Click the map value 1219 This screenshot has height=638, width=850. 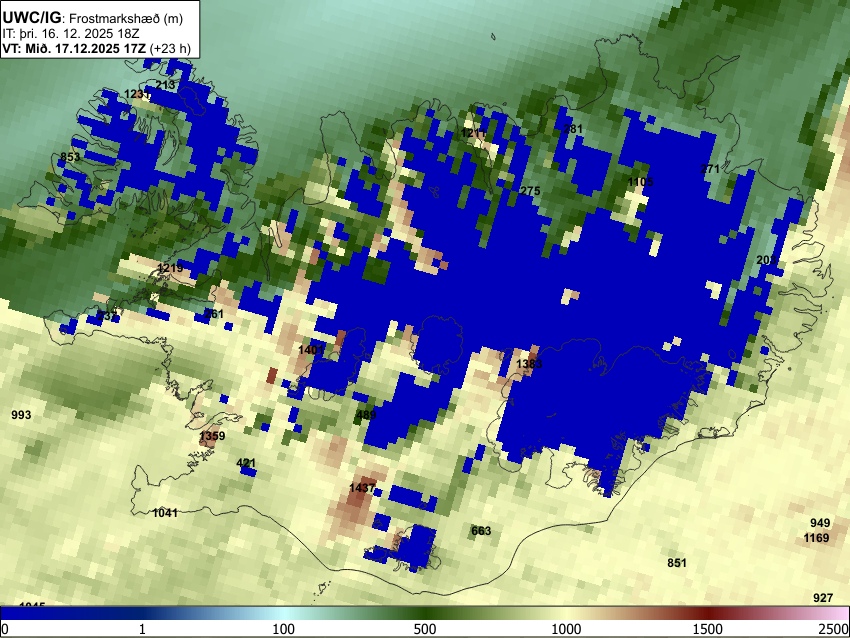tap(170, 268)
